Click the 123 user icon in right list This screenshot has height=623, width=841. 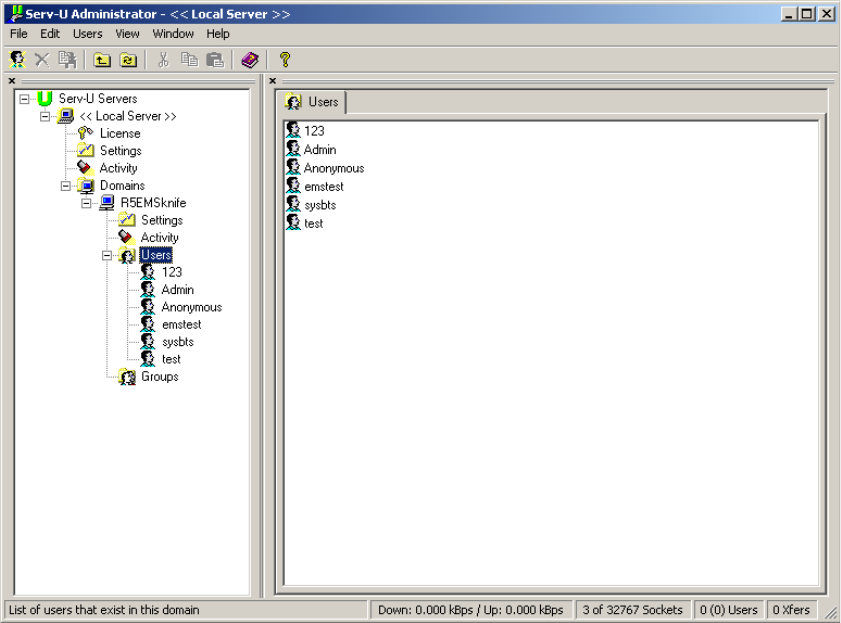coord(293,130)
